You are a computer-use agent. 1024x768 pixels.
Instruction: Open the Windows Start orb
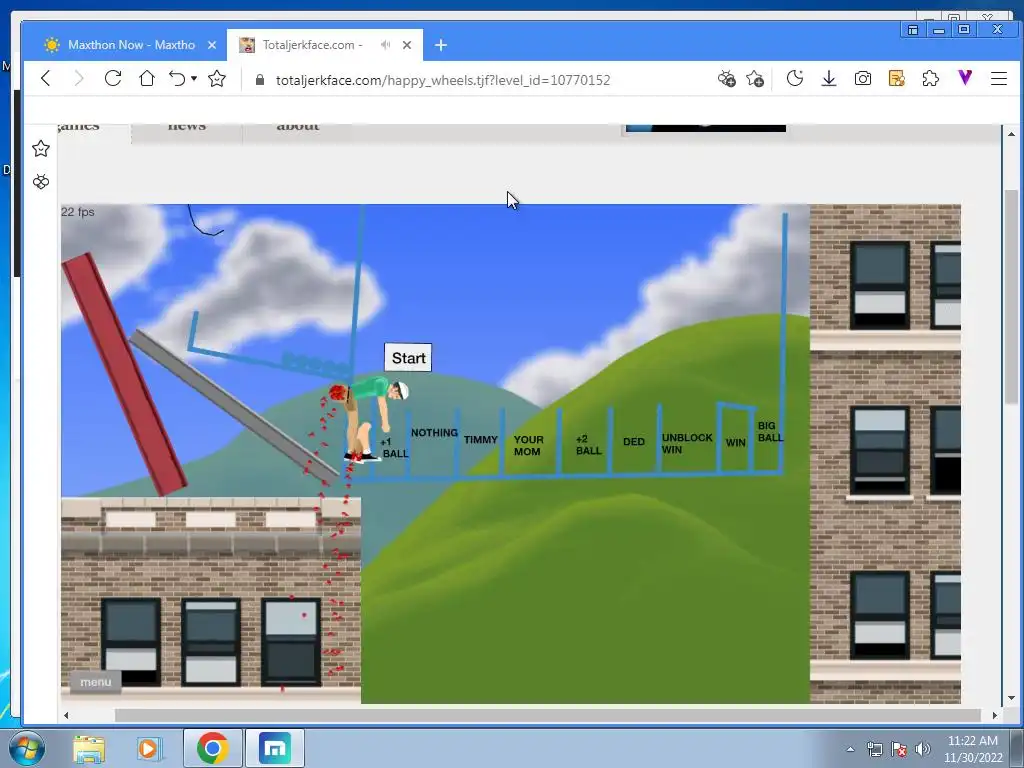[x=26, y=748]
